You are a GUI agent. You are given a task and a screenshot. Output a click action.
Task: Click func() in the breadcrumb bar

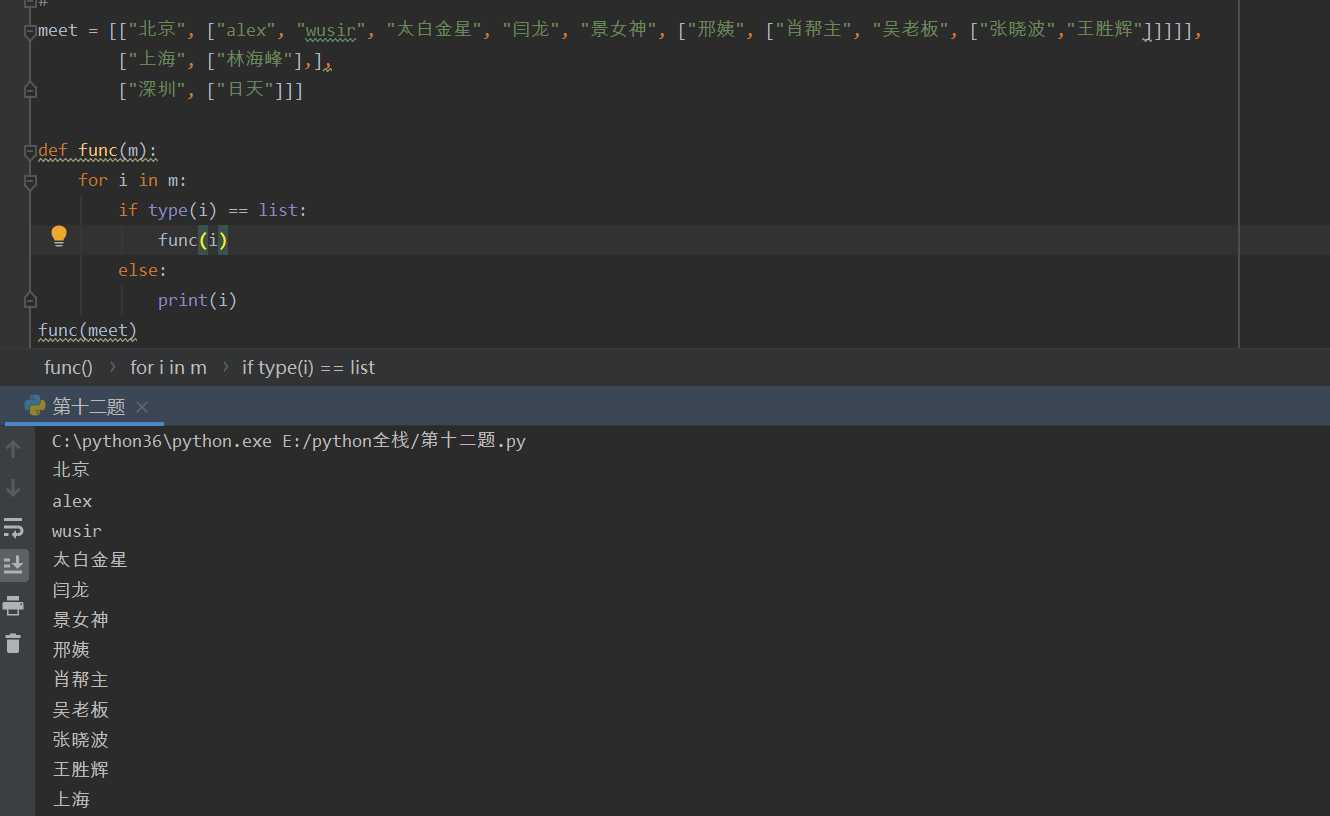tap(68, 368)
